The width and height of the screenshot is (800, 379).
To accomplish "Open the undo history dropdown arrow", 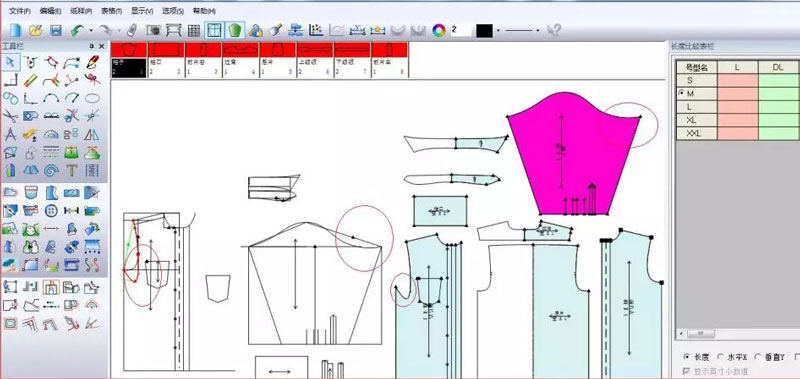I will tap(91, 31).
